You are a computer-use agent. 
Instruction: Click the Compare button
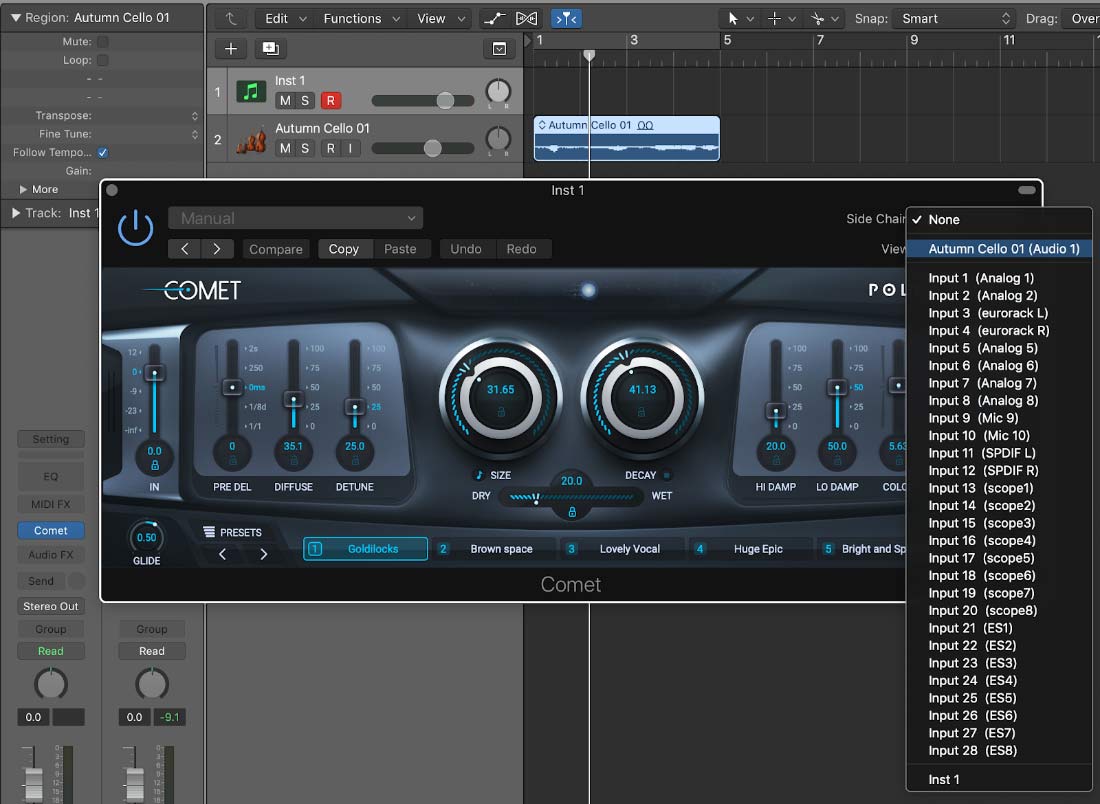click(x=276, y=249)
